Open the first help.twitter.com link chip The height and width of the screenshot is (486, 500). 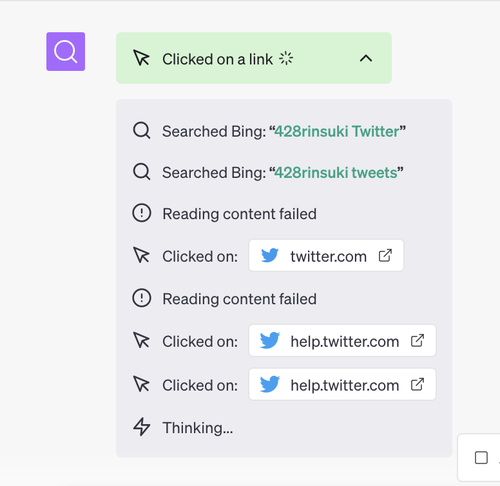pyautogui.click(x=342, y=341)
